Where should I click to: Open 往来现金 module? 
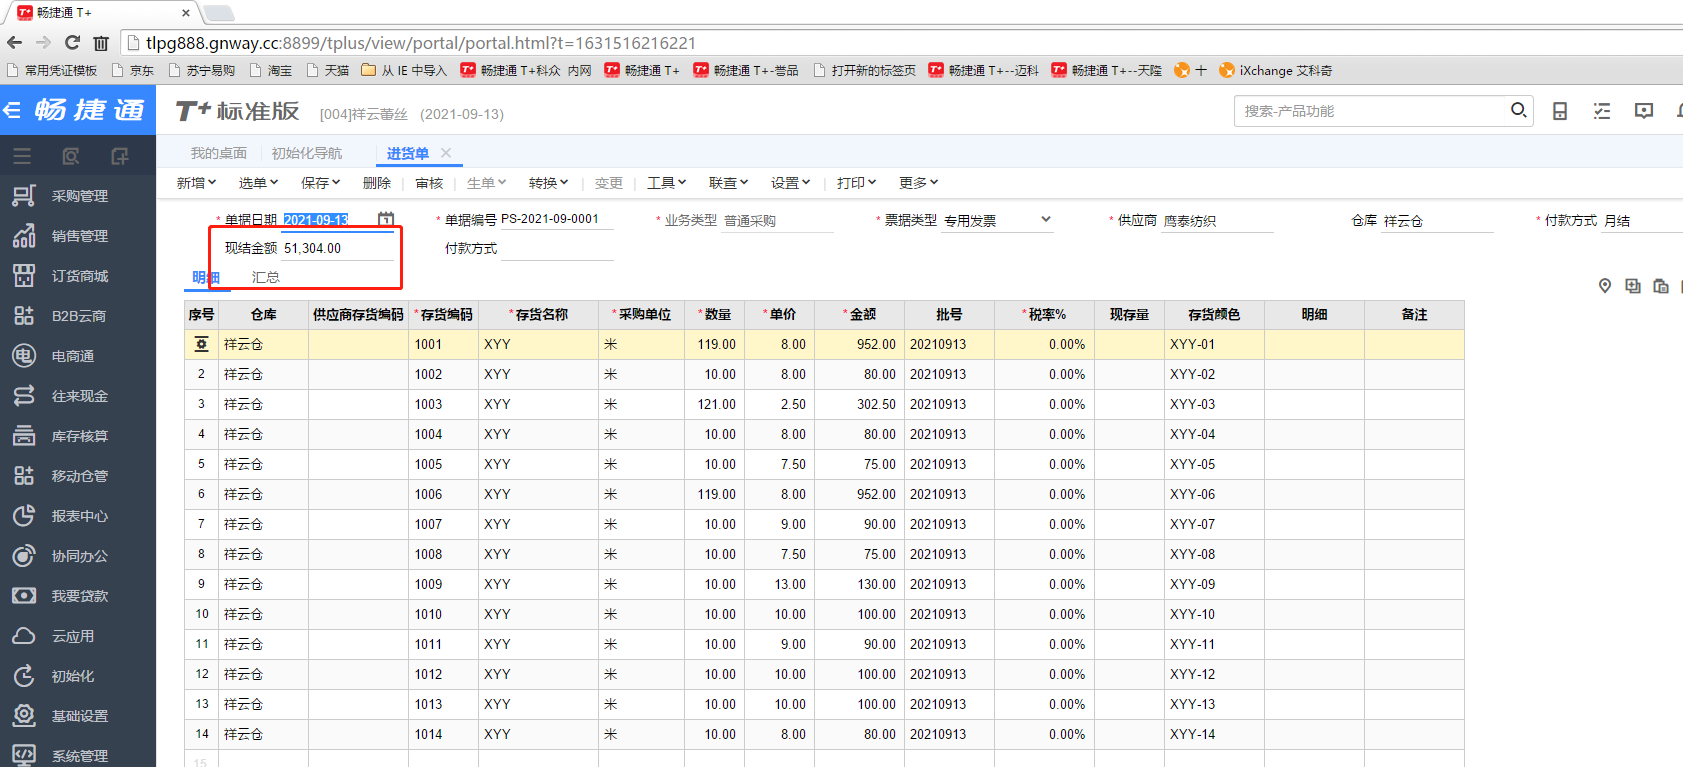tap(78, 396)
